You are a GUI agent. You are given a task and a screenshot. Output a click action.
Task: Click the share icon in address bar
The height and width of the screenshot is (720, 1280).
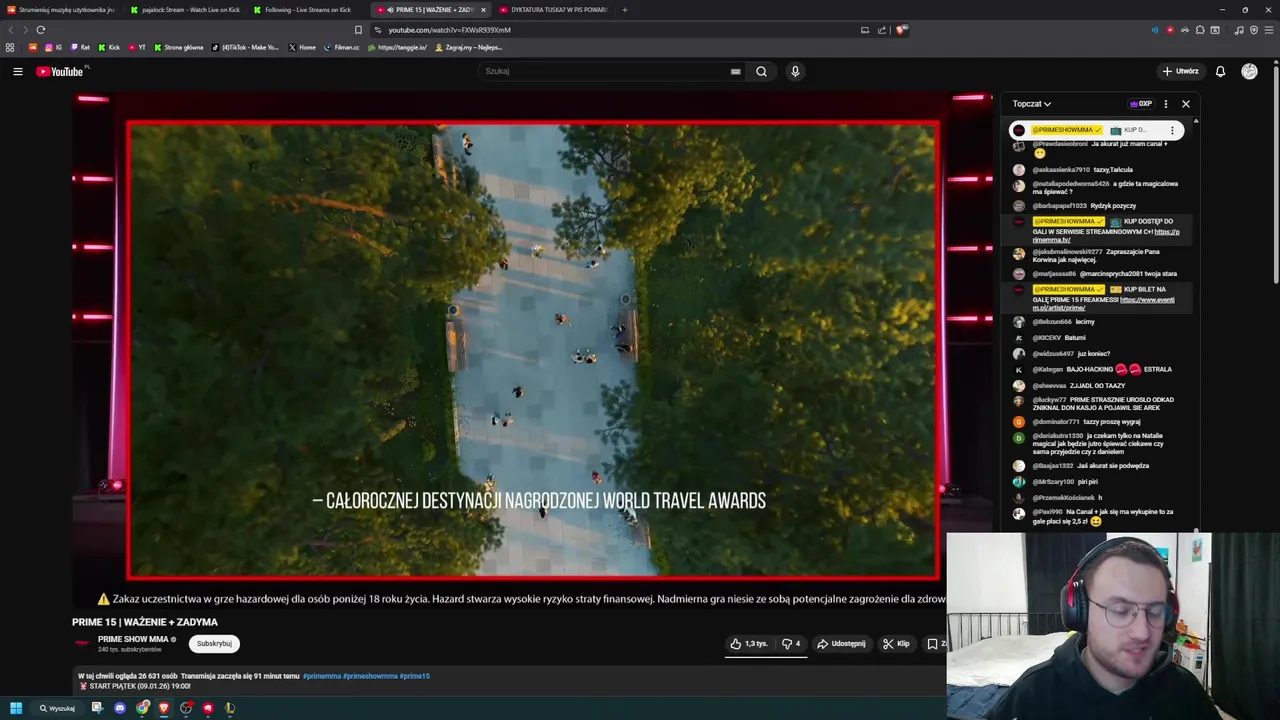[882, 30]
